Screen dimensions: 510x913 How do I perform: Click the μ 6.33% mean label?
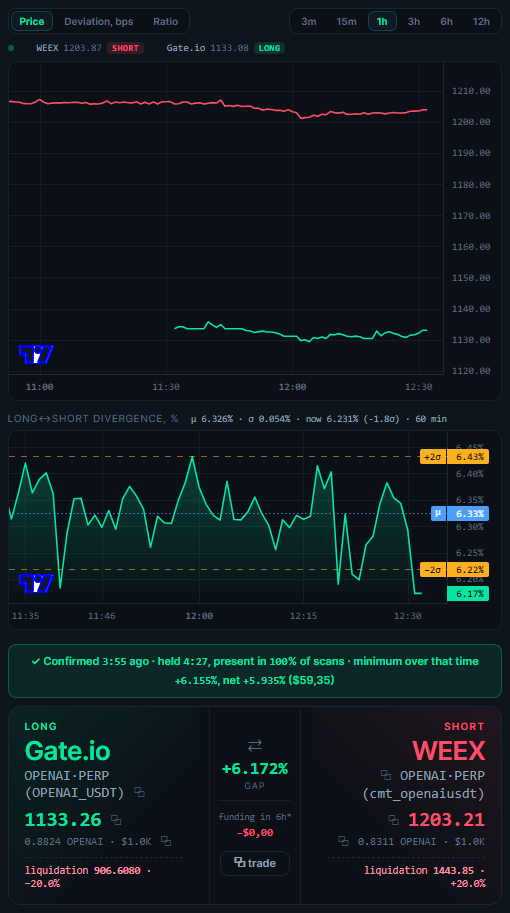click(x=460, y=514)
